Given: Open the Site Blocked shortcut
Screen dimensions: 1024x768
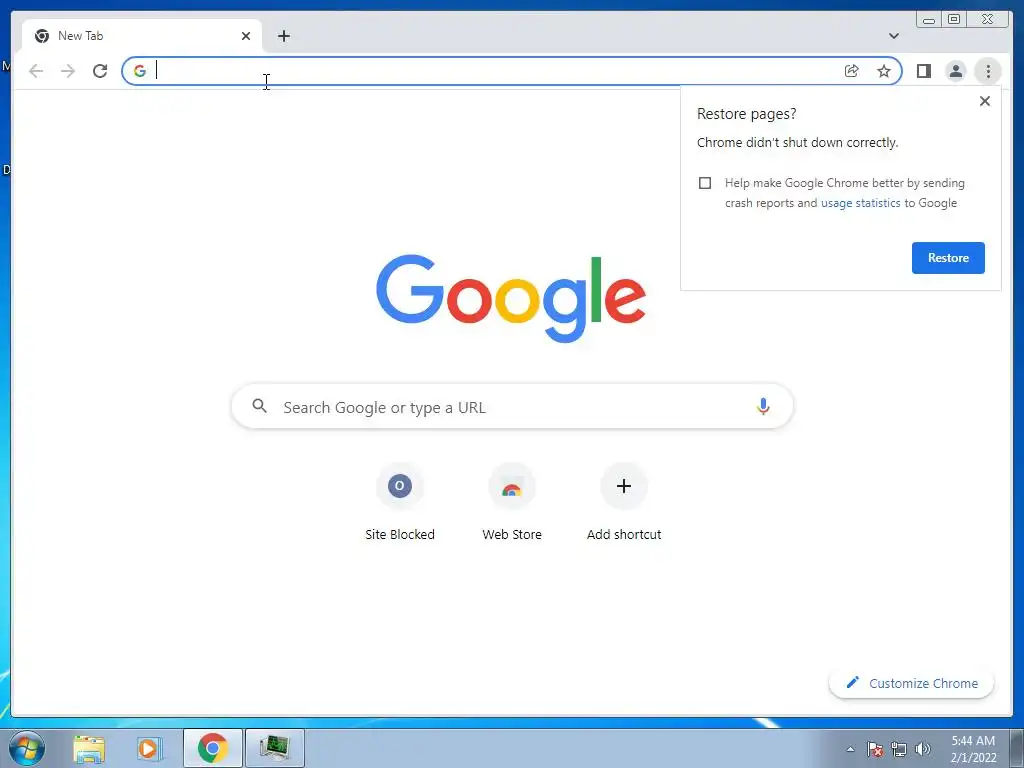Looking at the screenshot, I should 400,503.
